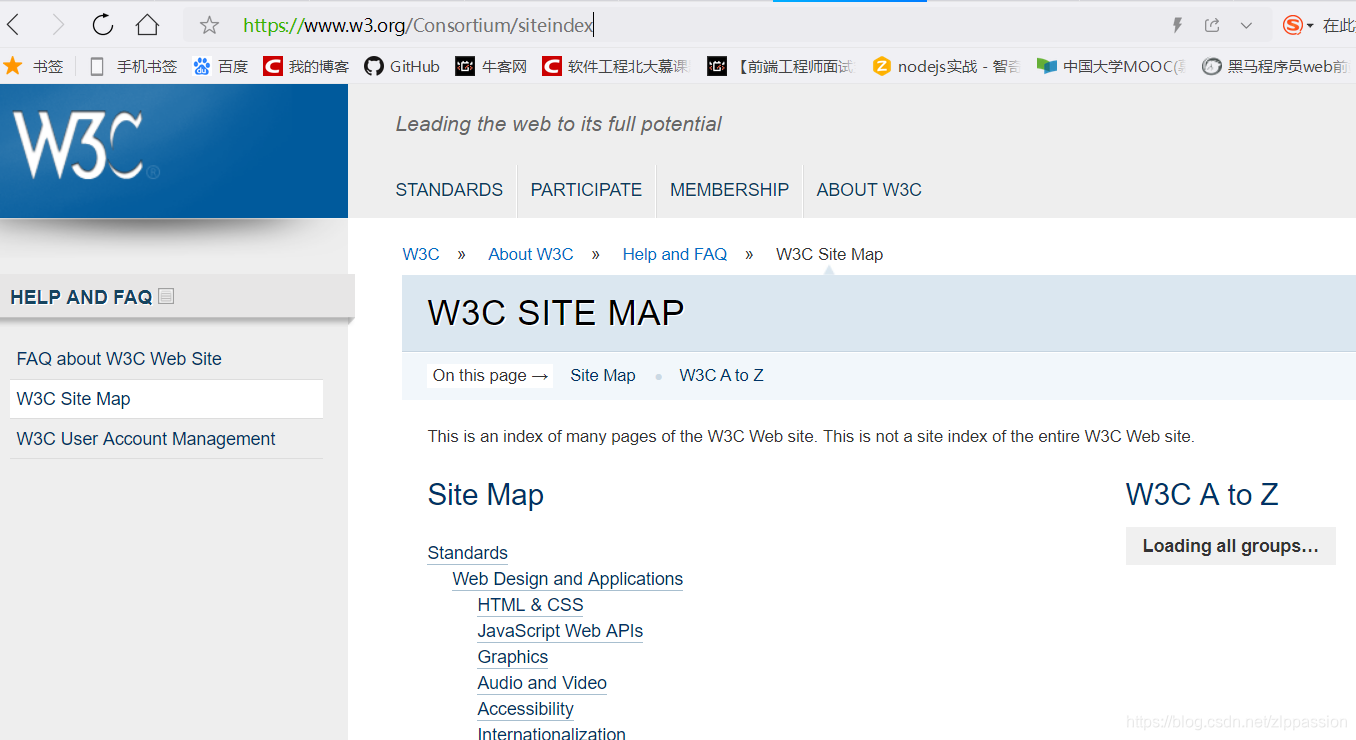
Task: Click the W3C SITE MAP page title
Action: pos(556,313)
